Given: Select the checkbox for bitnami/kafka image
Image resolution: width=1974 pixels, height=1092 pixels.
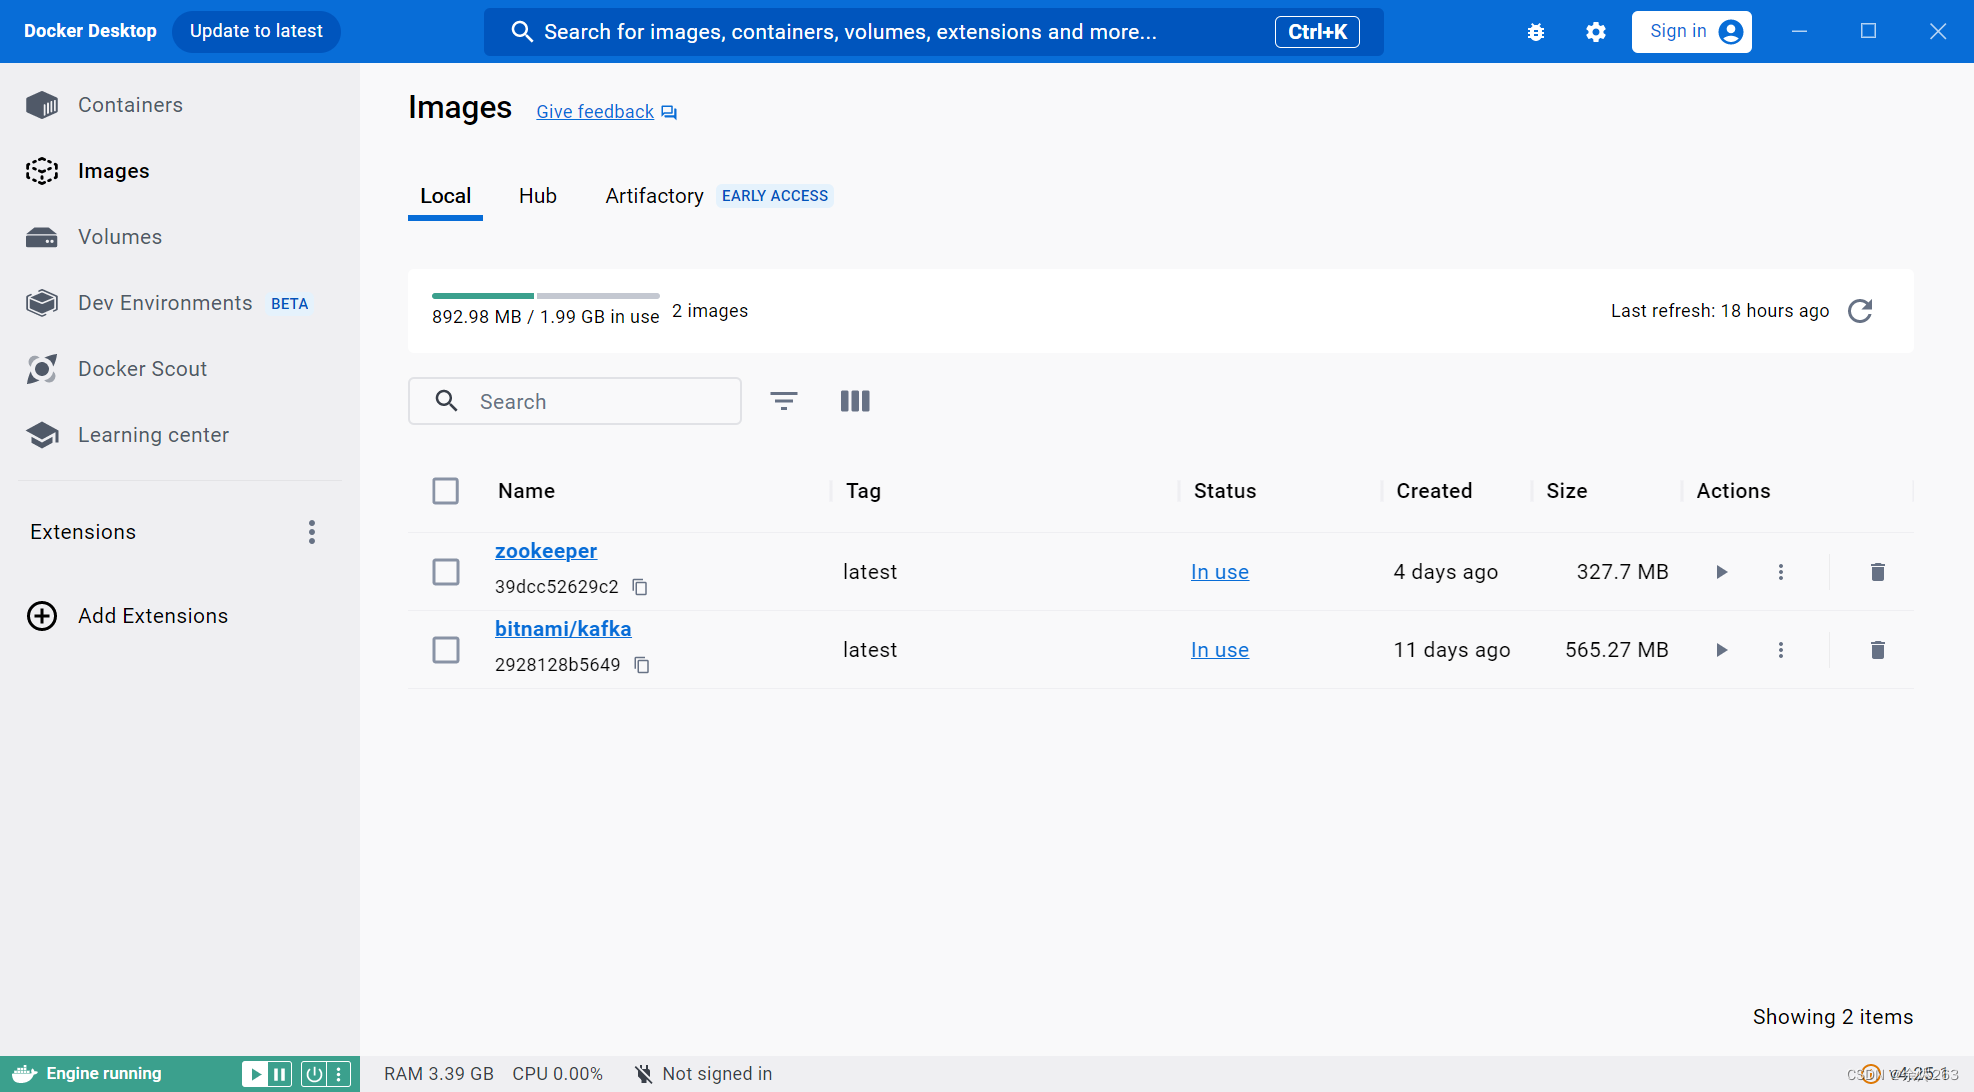Looking at the screenshot, I should [x=446, y=649].
